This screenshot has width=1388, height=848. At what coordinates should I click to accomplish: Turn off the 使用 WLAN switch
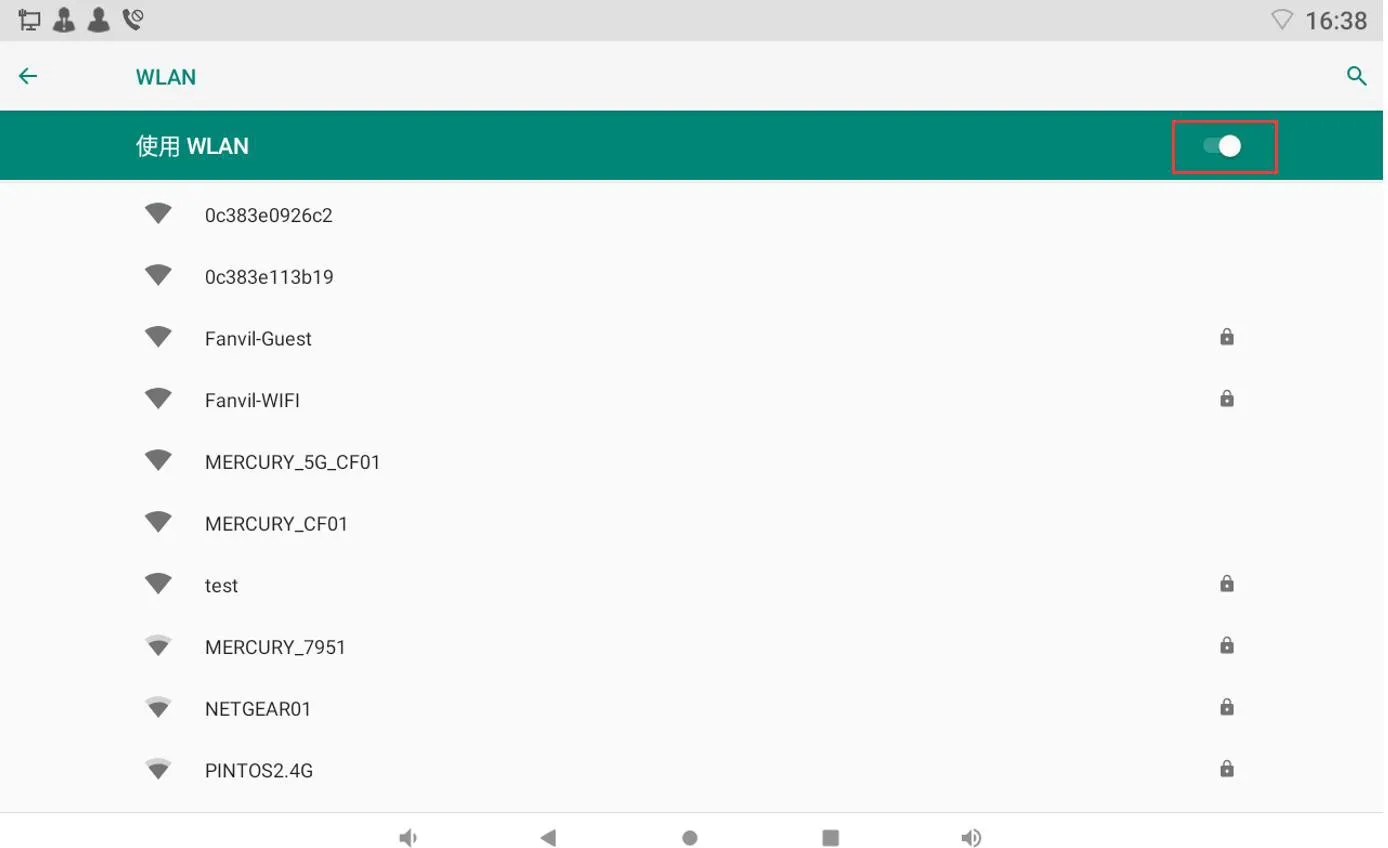[x=1223, y=147]
